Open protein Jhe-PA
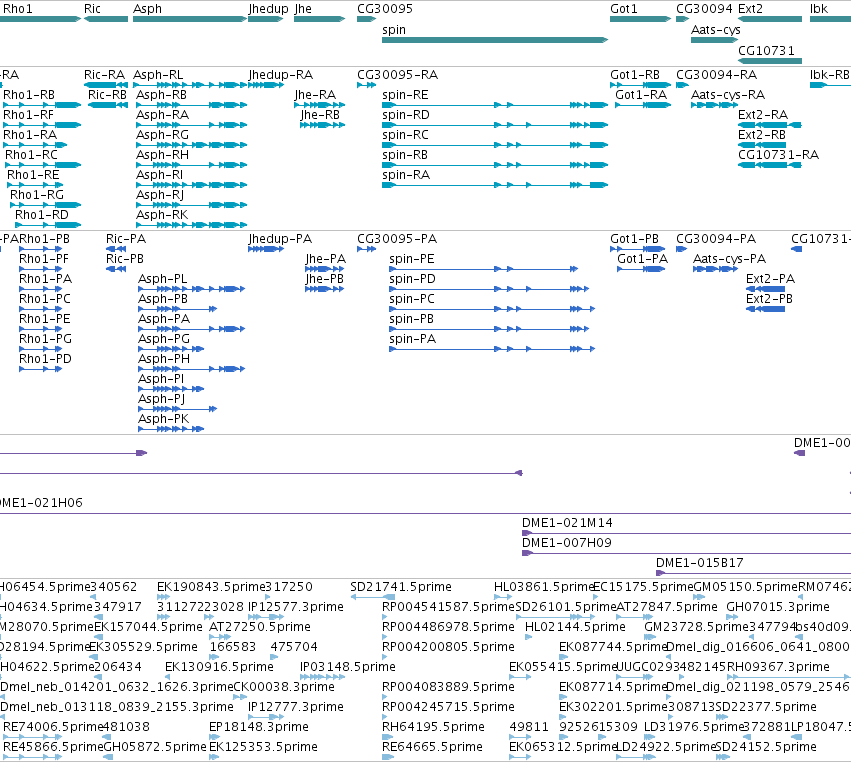This screenshot has height=762, width=851. pos(325,259)
